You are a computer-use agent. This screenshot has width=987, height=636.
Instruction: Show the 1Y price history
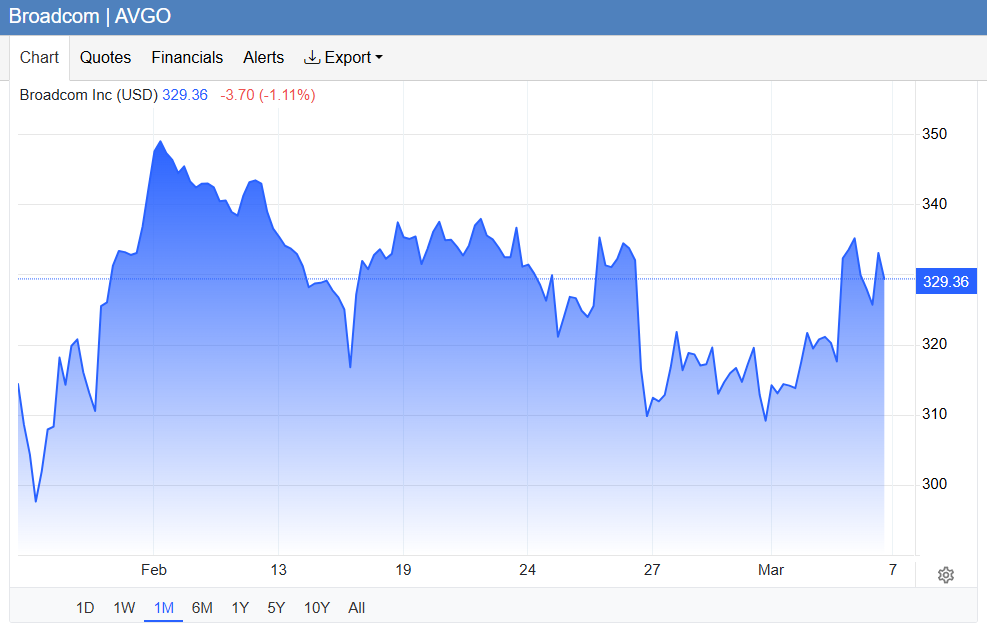click(x=240, y=607)
